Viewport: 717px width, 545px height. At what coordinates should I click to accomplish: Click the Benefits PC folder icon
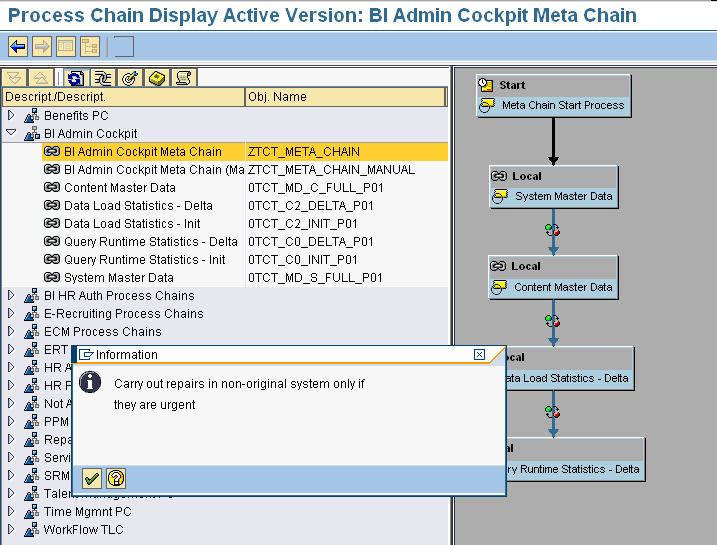pyautogui.click(x=32, y=116)
